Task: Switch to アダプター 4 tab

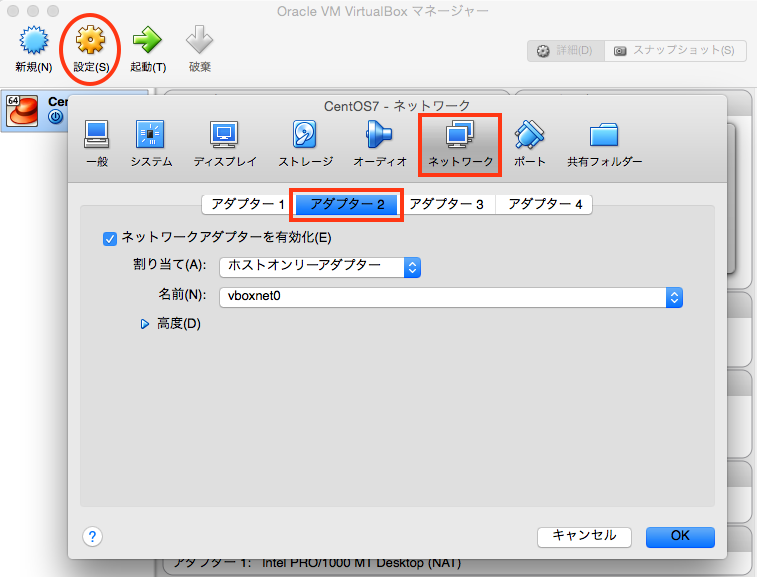Action: 544,204
